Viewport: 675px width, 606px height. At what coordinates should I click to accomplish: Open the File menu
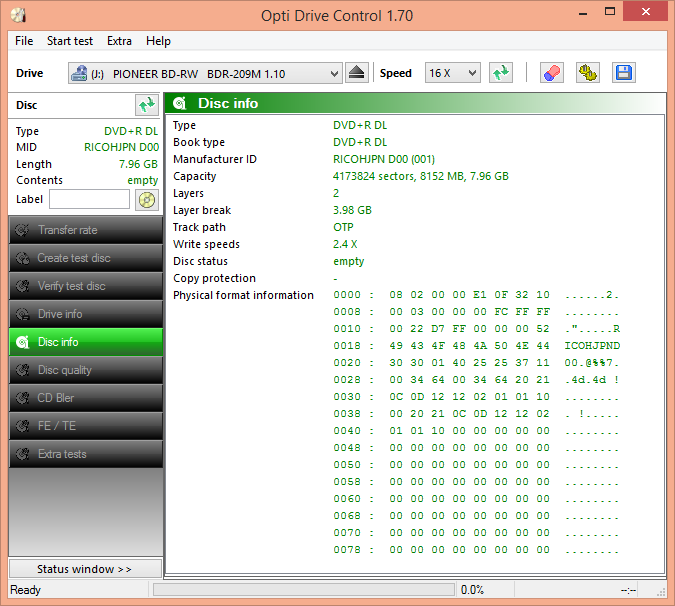(x=24, y=41)
